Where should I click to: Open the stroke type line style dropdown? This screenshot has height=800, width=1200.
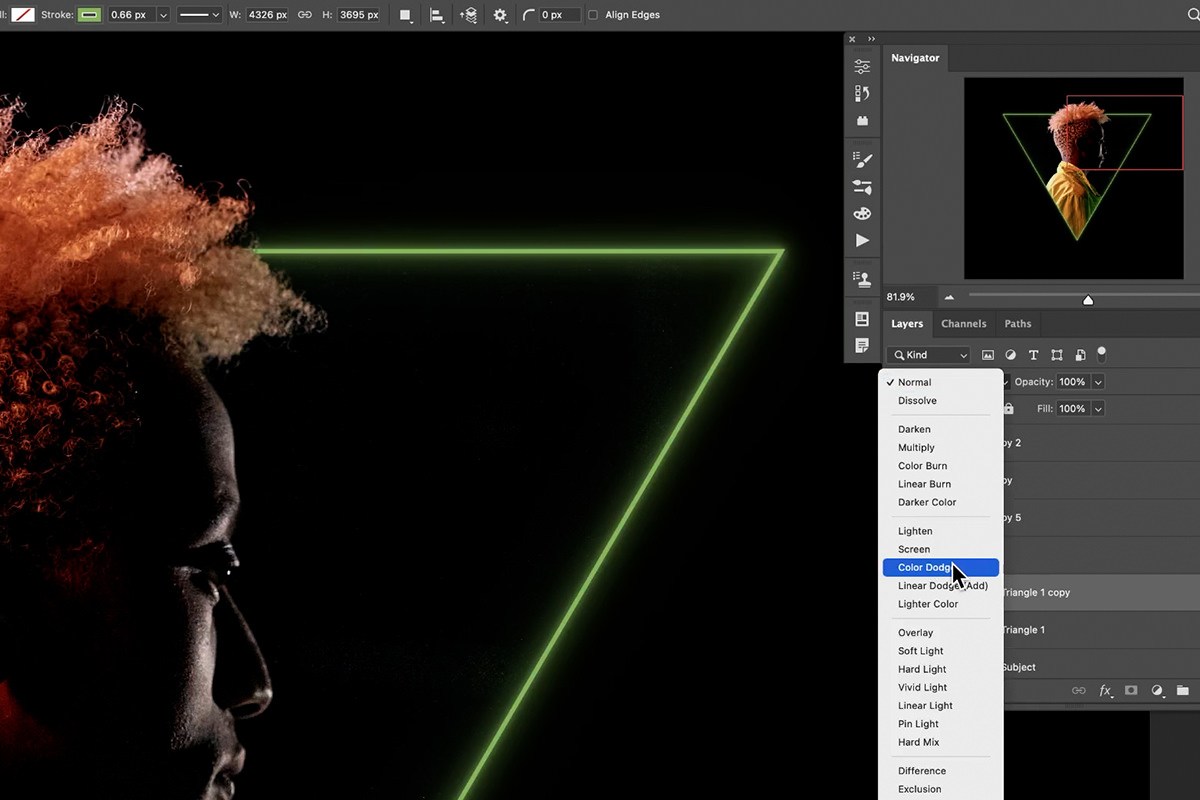pyautogui.click(x=199, y=15)
